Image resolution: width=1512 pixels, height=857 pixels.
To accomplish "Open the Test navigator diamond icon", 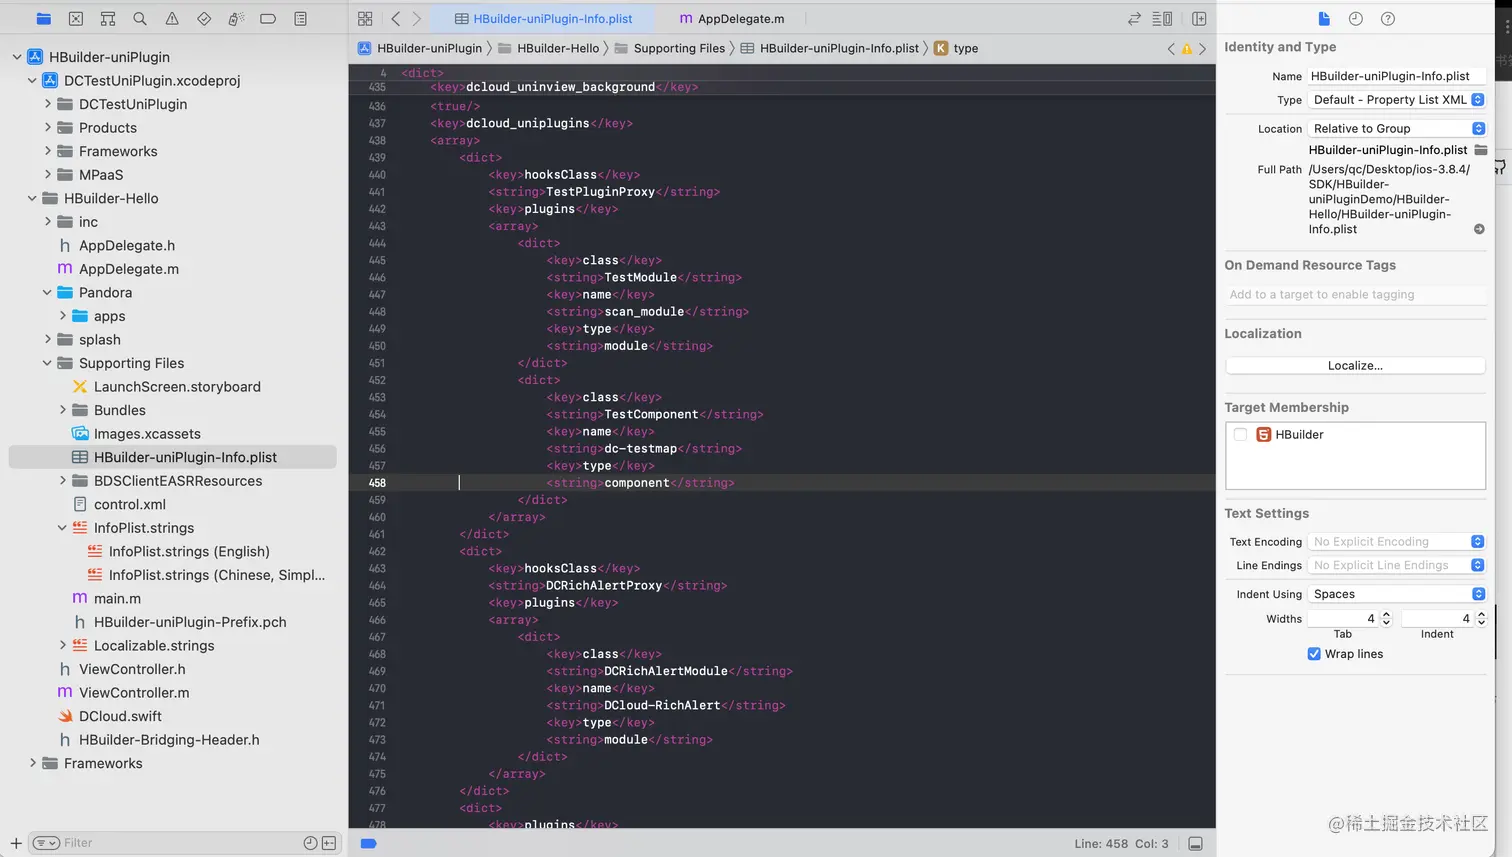I will (x=204, y=18).
